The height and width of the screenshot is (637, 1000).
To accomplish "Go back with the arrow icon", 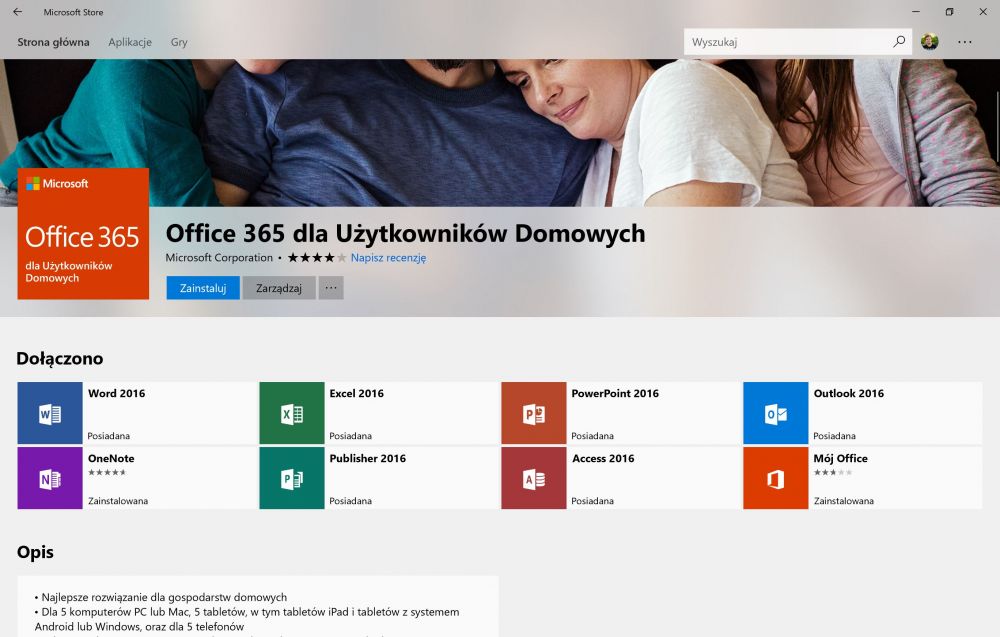I will [18, 11].
